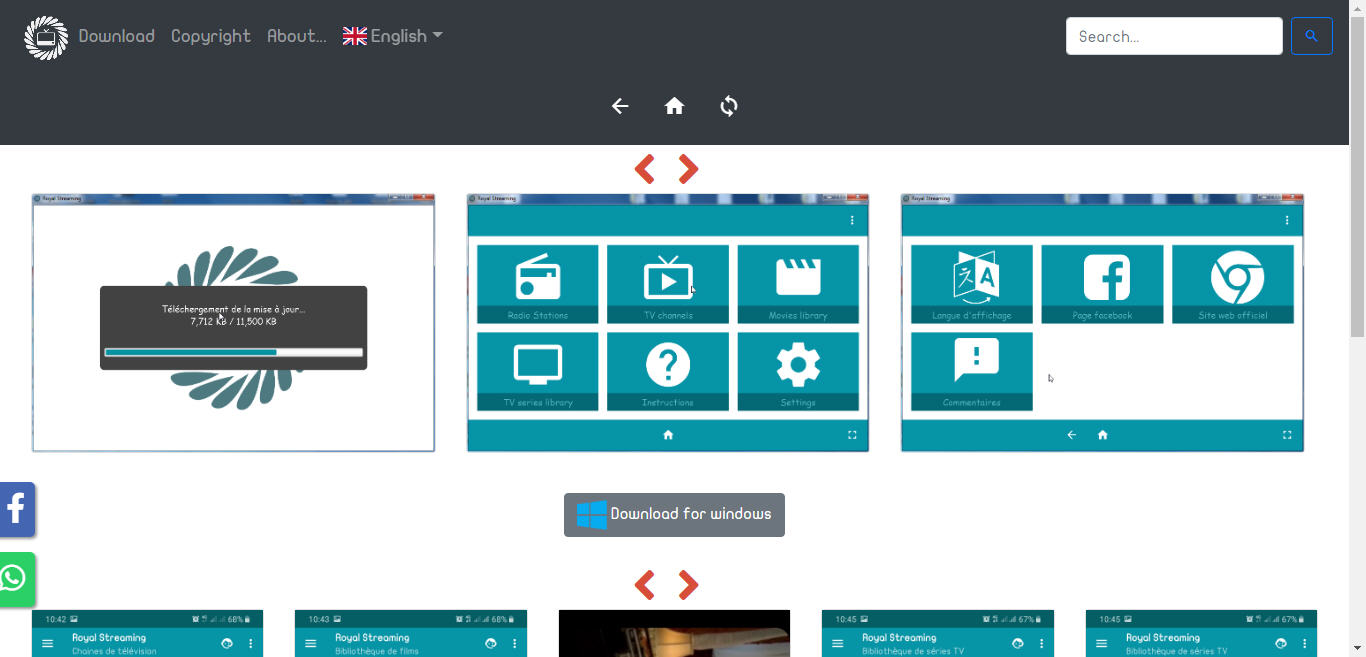Go to home via house icon
The image size is (1366, 657).
point(675,106)
